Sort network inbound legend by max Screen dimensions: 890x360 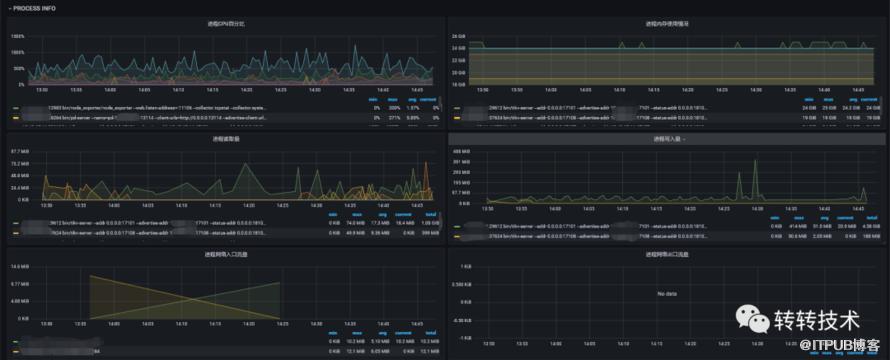356,333
